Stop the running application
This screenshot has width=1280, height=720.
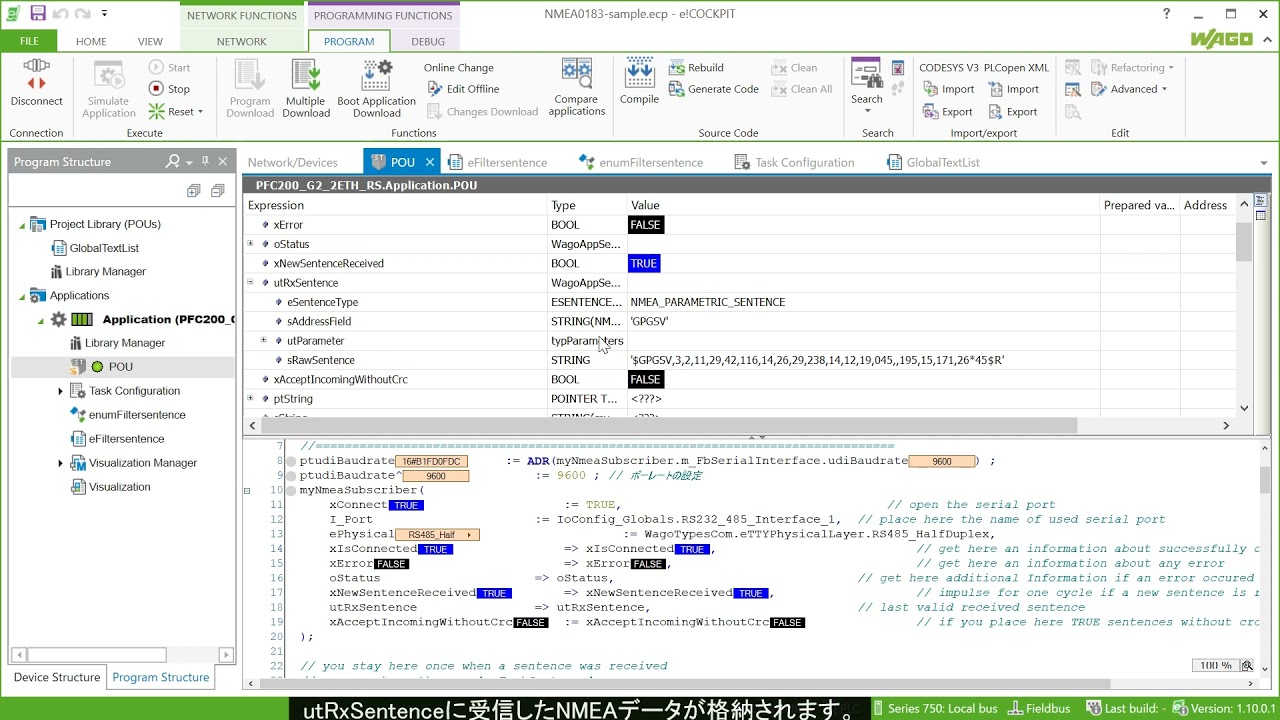tap(169, 89)
